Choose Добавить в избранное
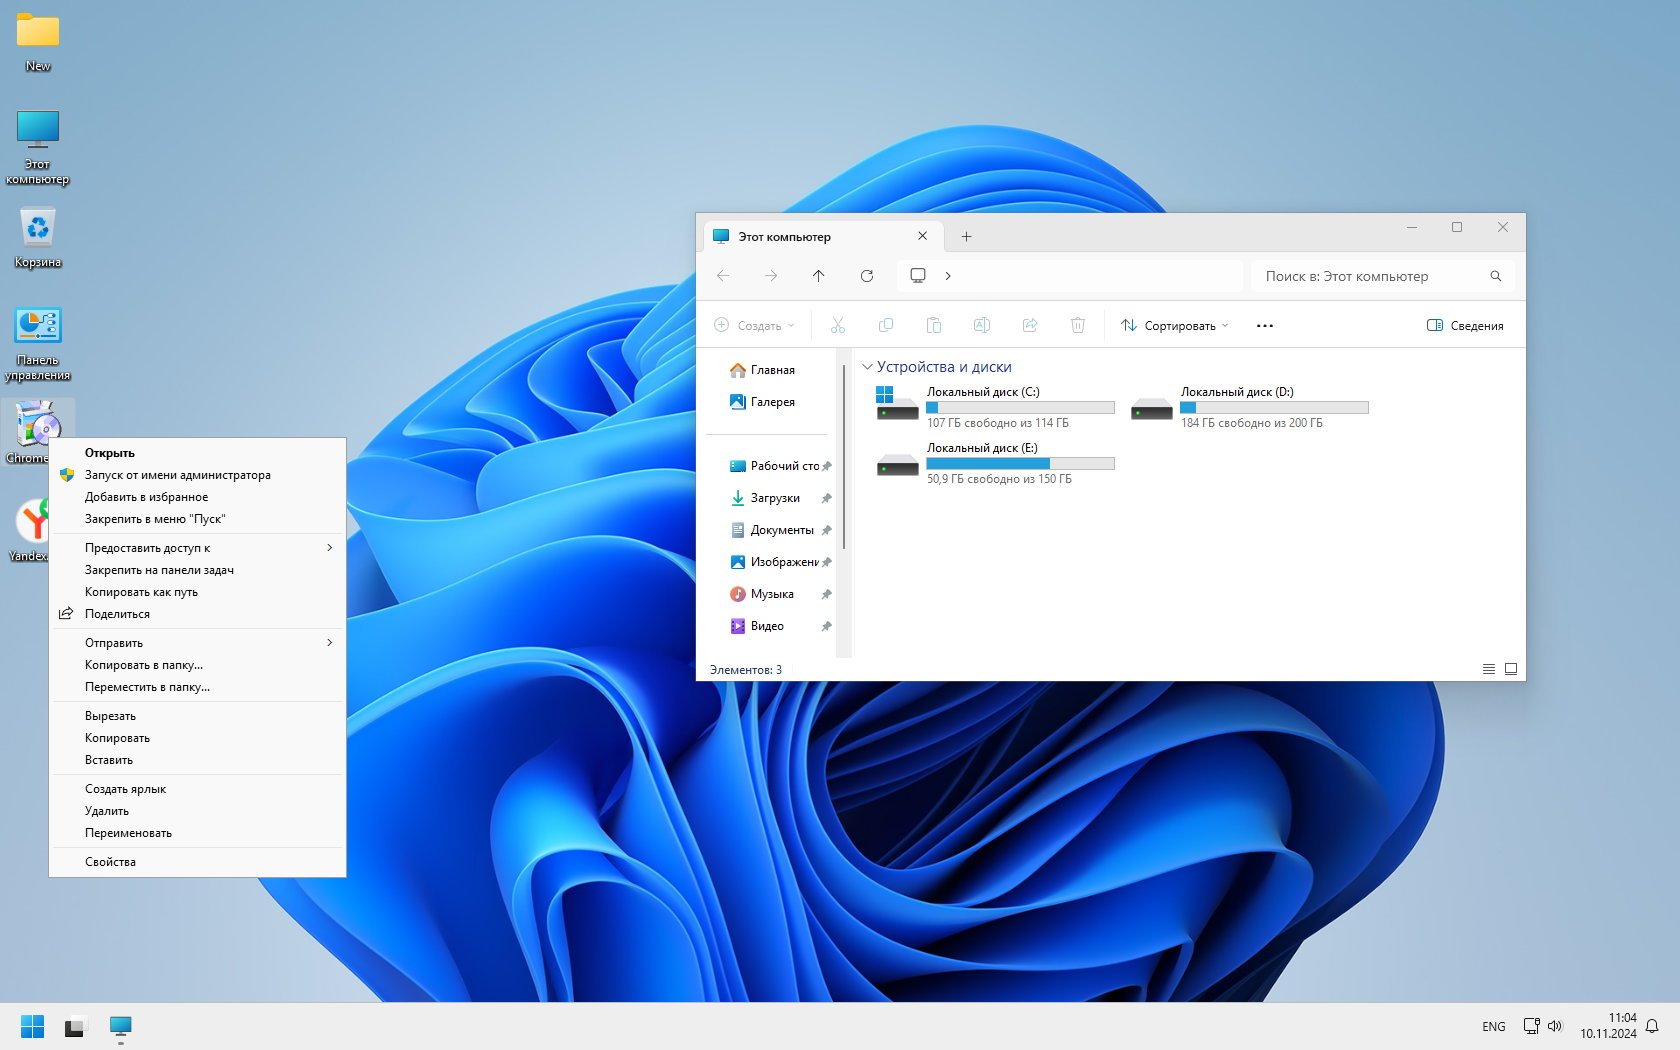Viewport: 1680px width, 1050px height. (197, 497)
